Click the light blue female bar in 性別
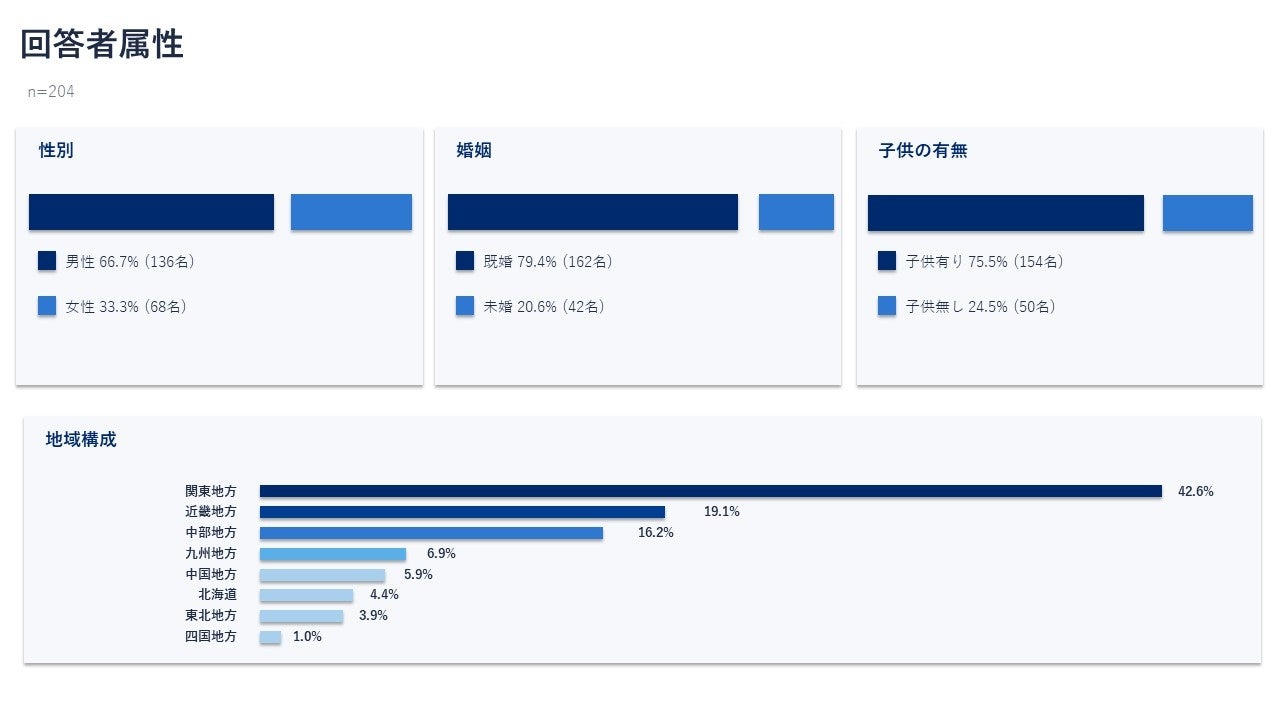Viewport: 1280px width, 720px height. pos(351,212)
